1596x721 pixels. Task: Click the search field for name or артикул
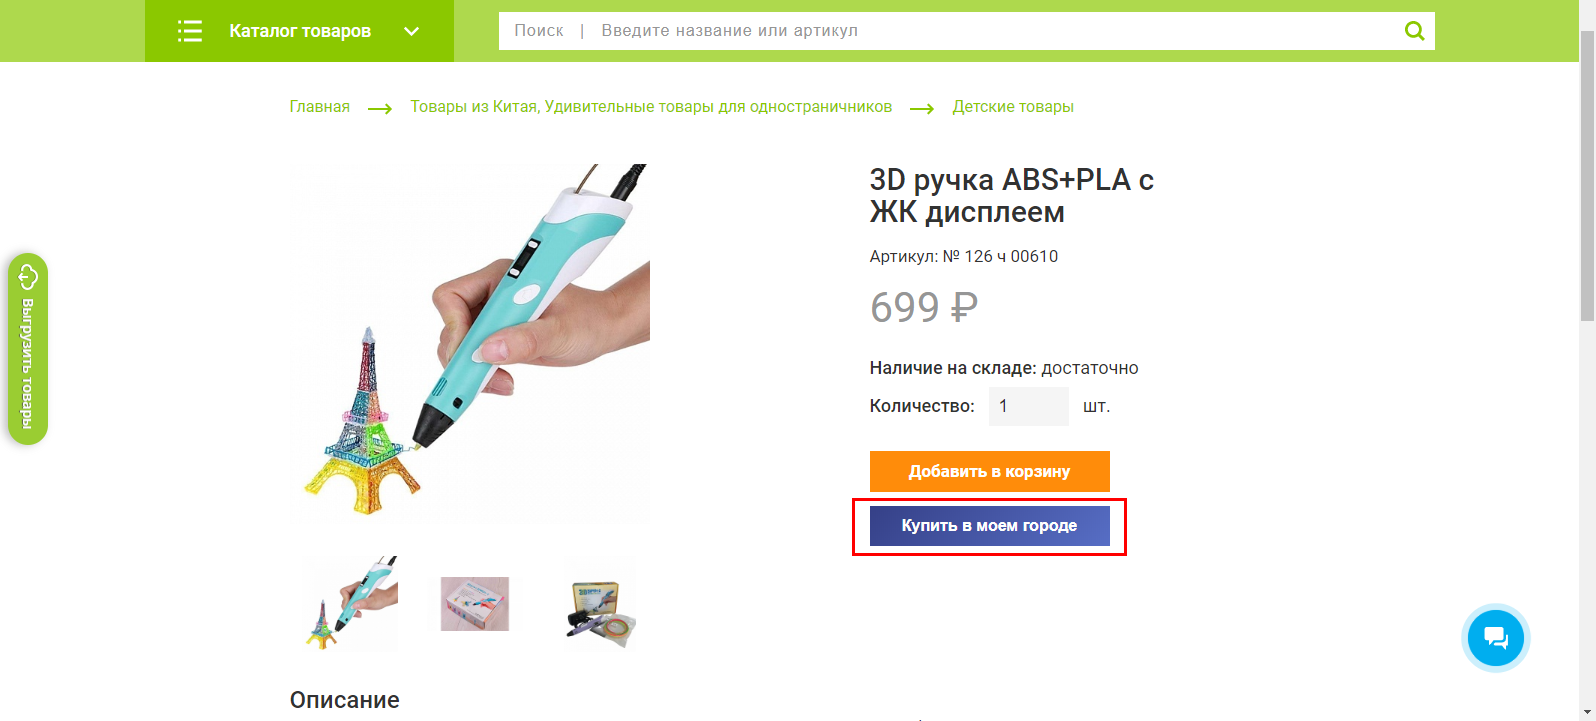click(950, 31)
